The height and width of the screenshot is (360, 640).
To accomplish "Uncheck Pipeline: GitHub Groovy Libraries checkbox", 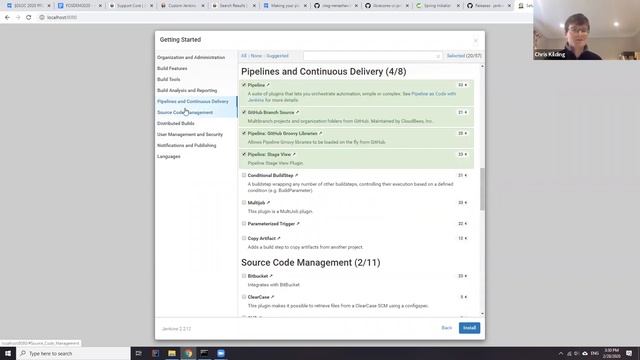I will click(244, 133).
